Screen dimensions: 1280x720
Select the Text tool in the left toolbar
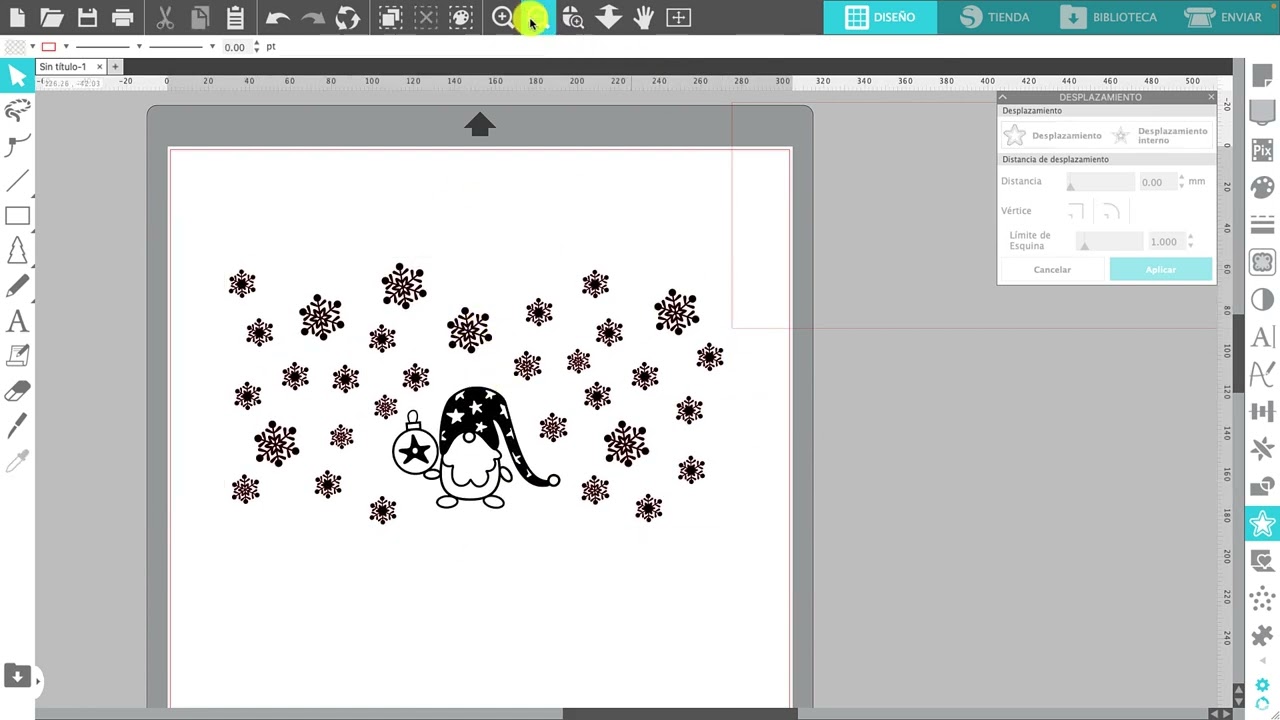pos(17,321)
